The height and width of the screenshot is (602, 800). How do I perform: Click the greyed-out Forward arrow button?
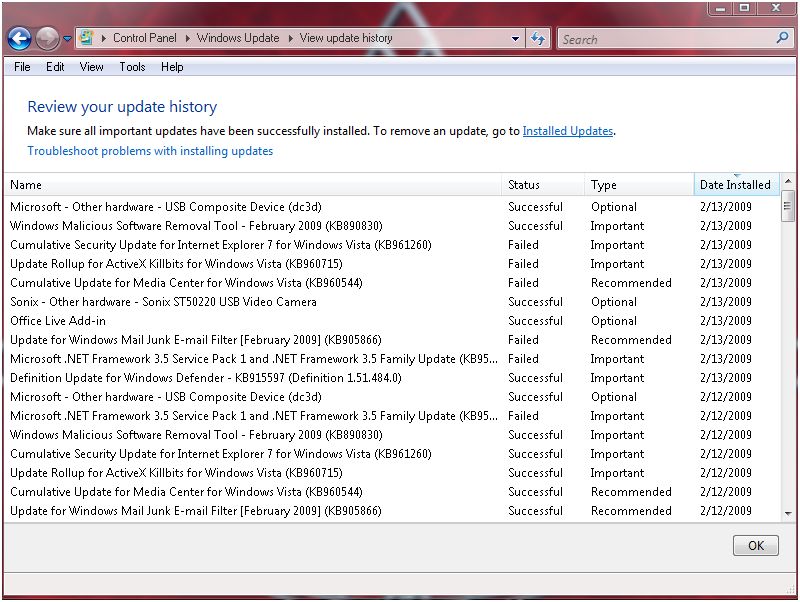click(x=47, y=38)
